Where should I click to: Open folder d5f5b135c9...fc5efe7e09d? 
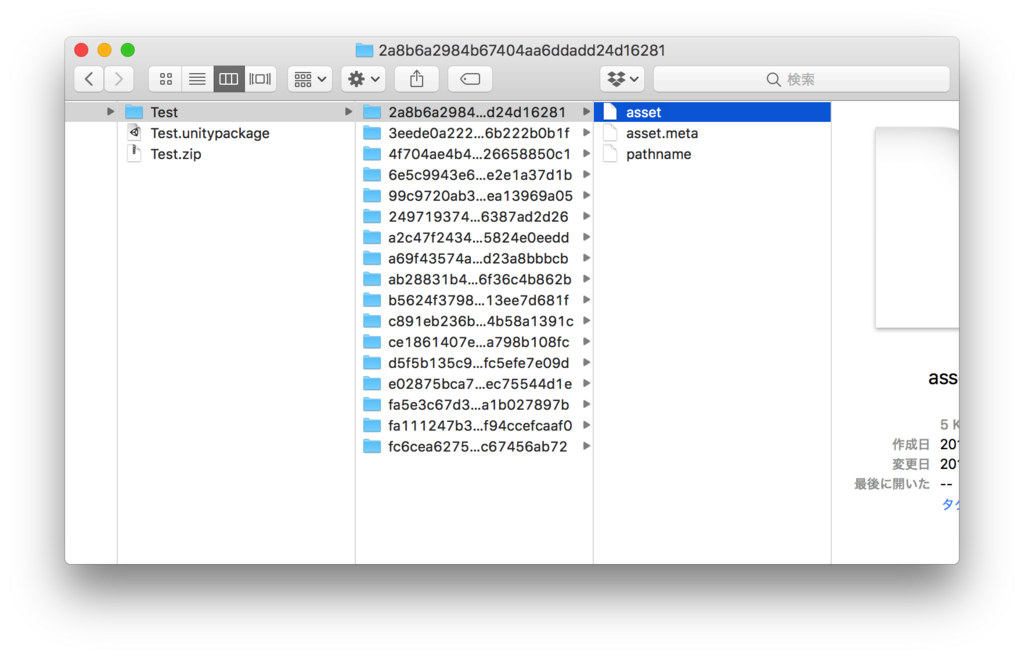coord(475,363)
